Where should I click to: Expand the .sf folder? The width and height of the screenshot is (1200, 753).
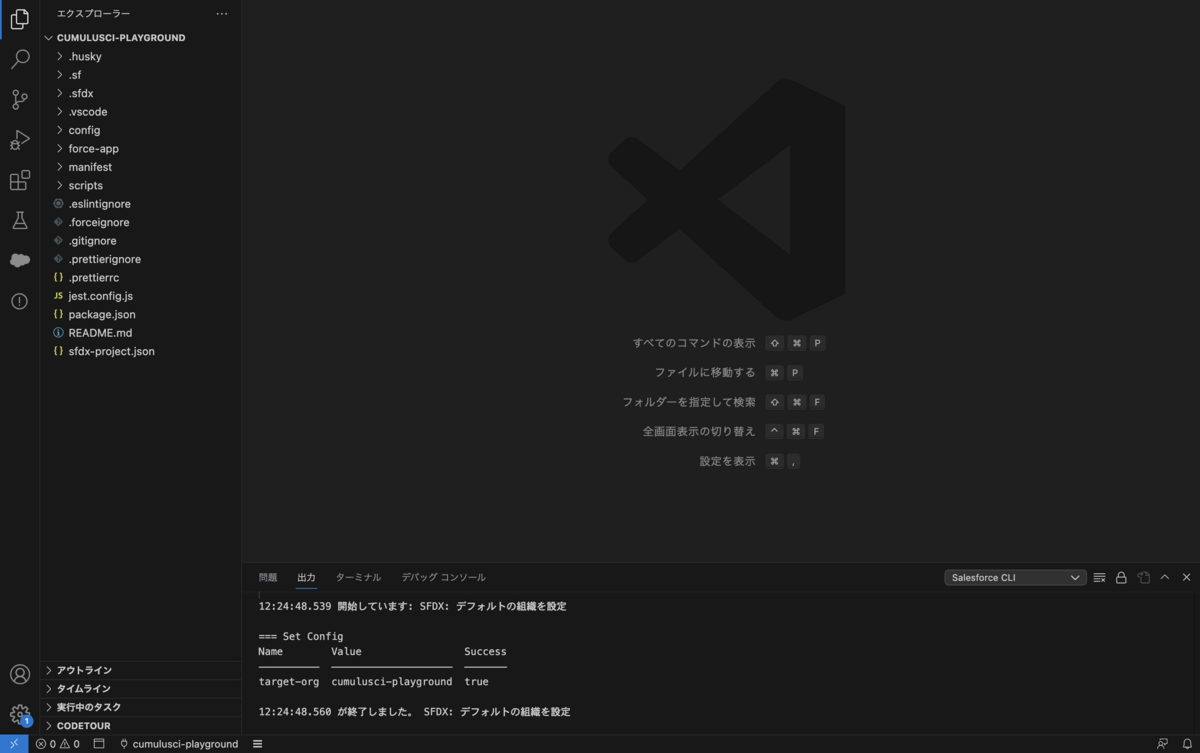coord(75,75)
